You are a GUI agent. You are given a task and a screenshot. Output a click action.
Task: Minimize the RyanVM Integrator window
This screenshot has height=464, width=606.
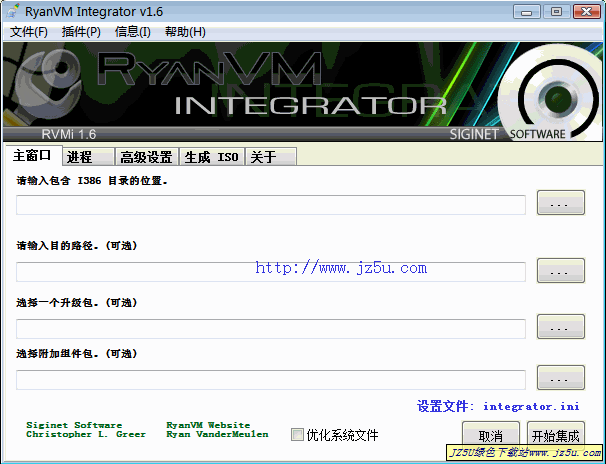point(526,12)
